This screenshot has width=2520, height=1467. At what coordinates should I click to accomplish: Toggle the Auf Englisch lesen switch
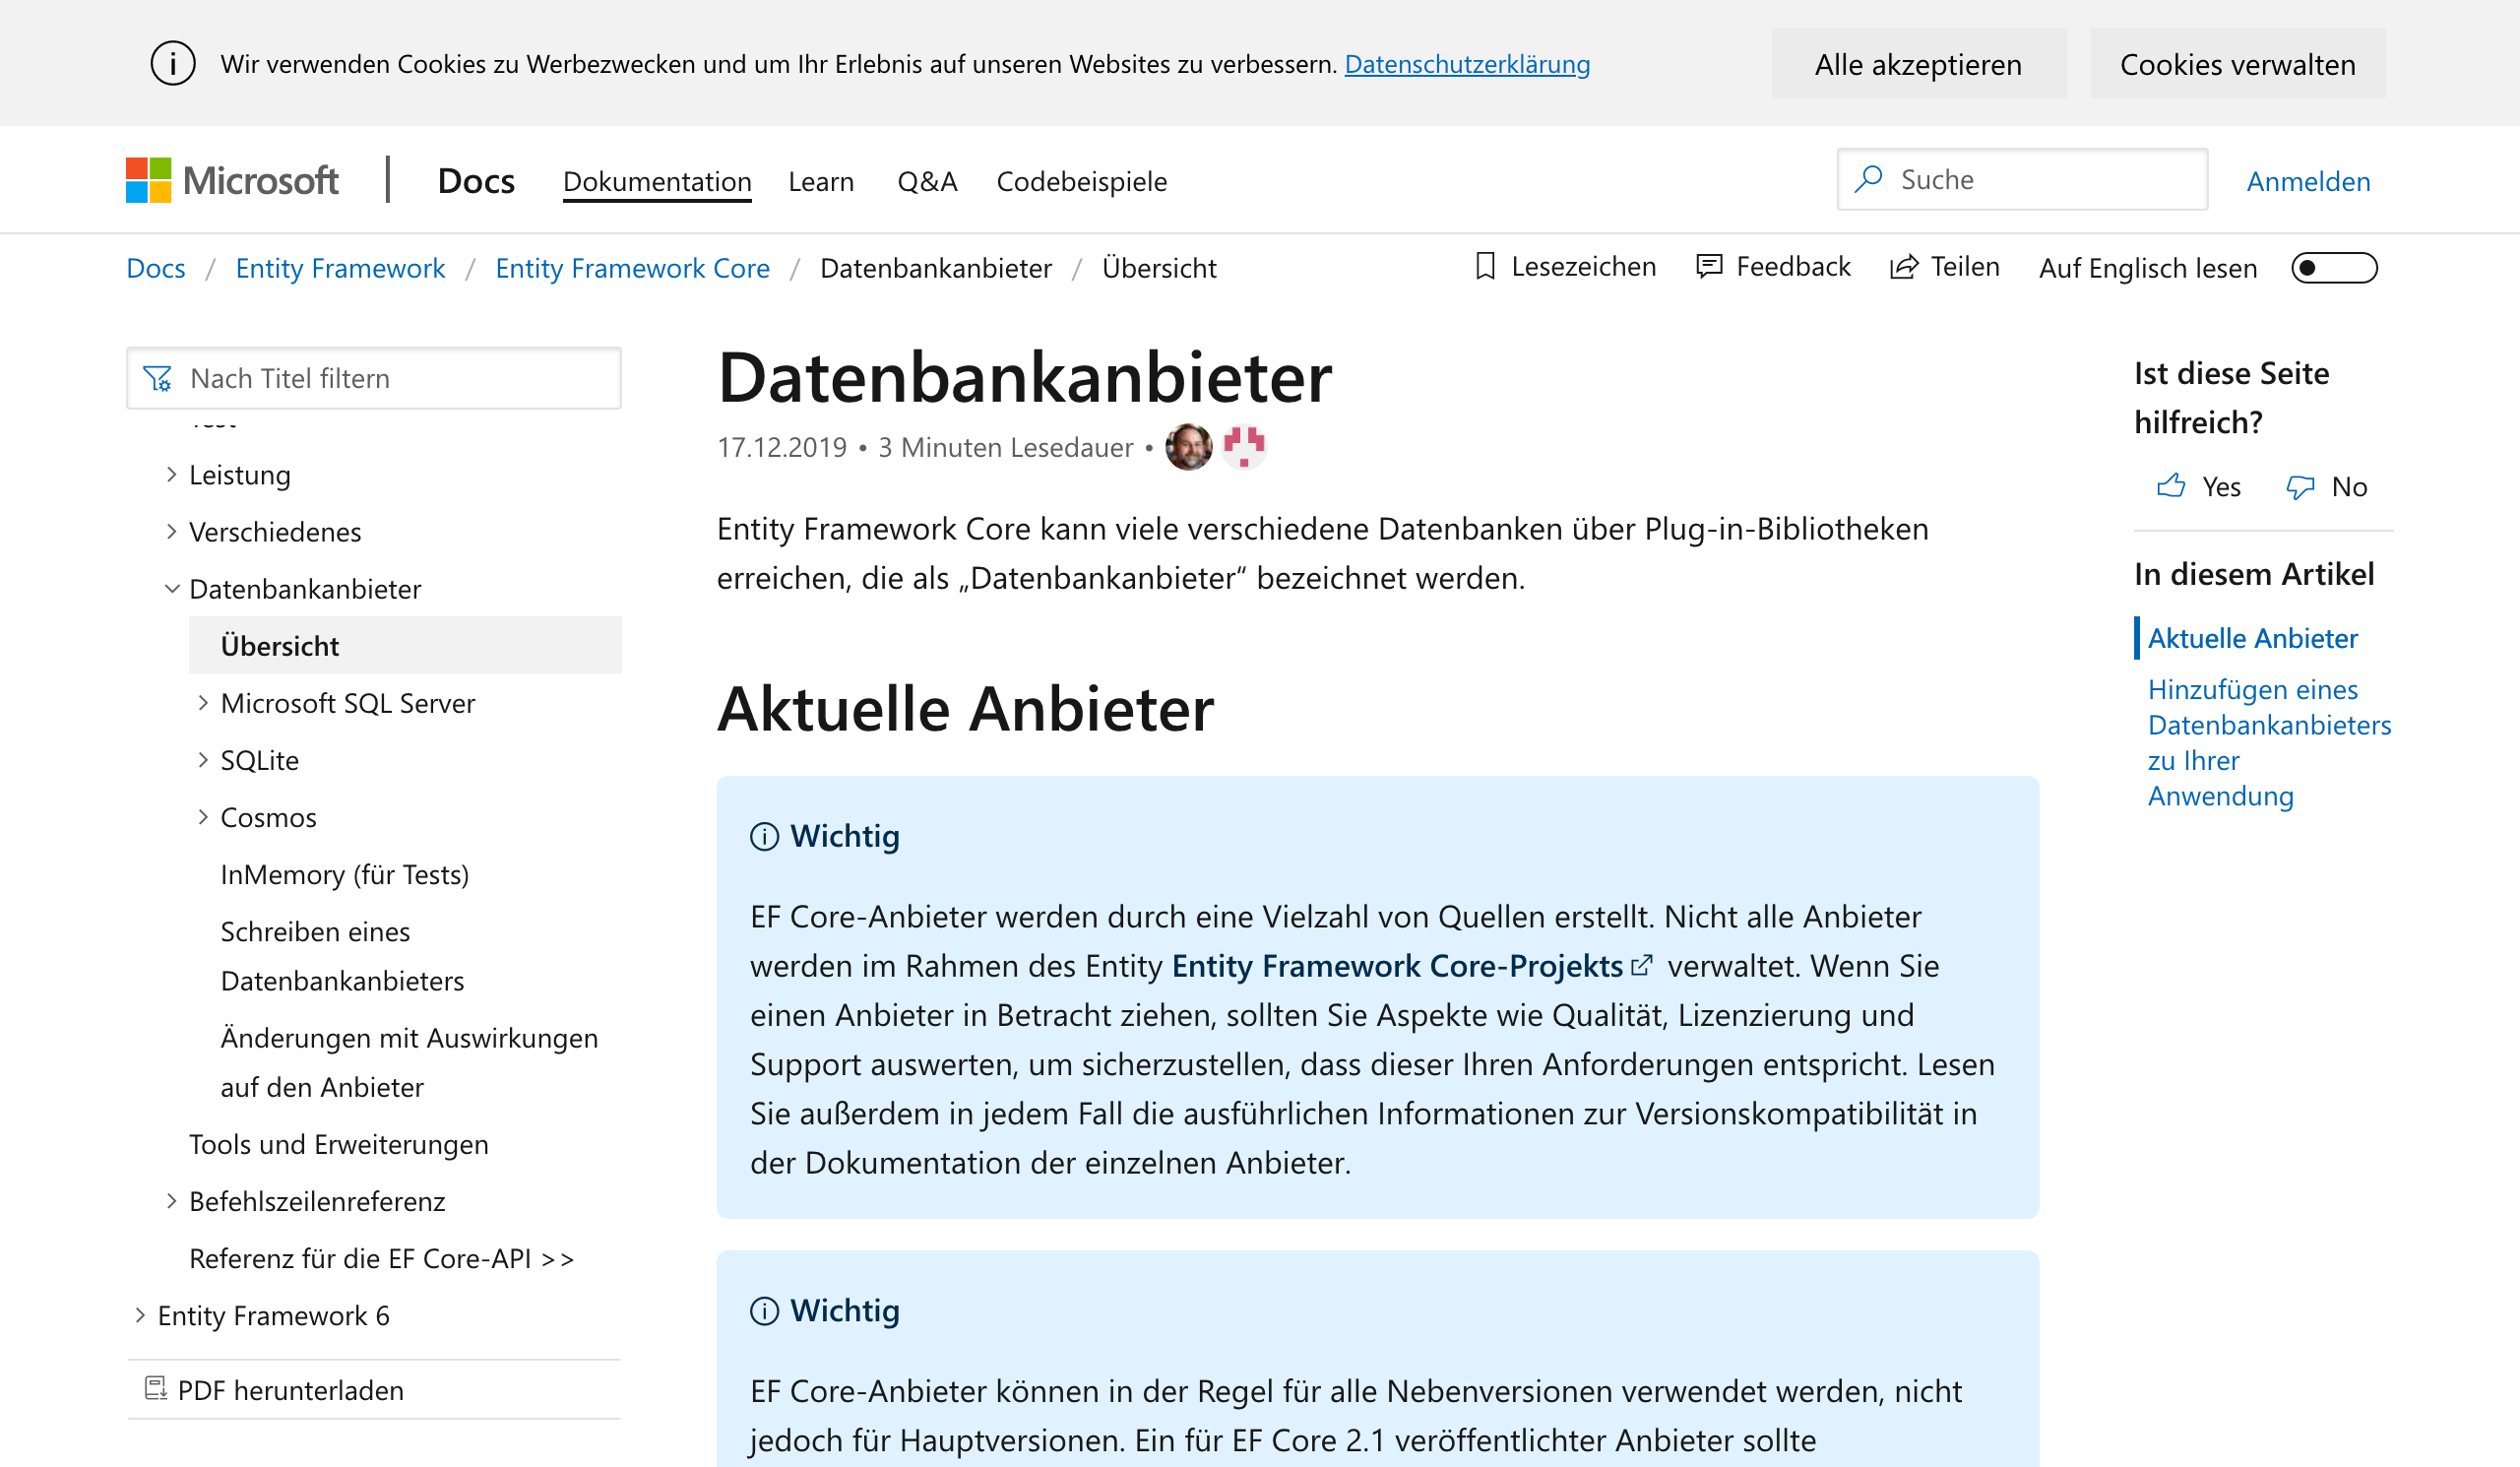[2334, 268]
